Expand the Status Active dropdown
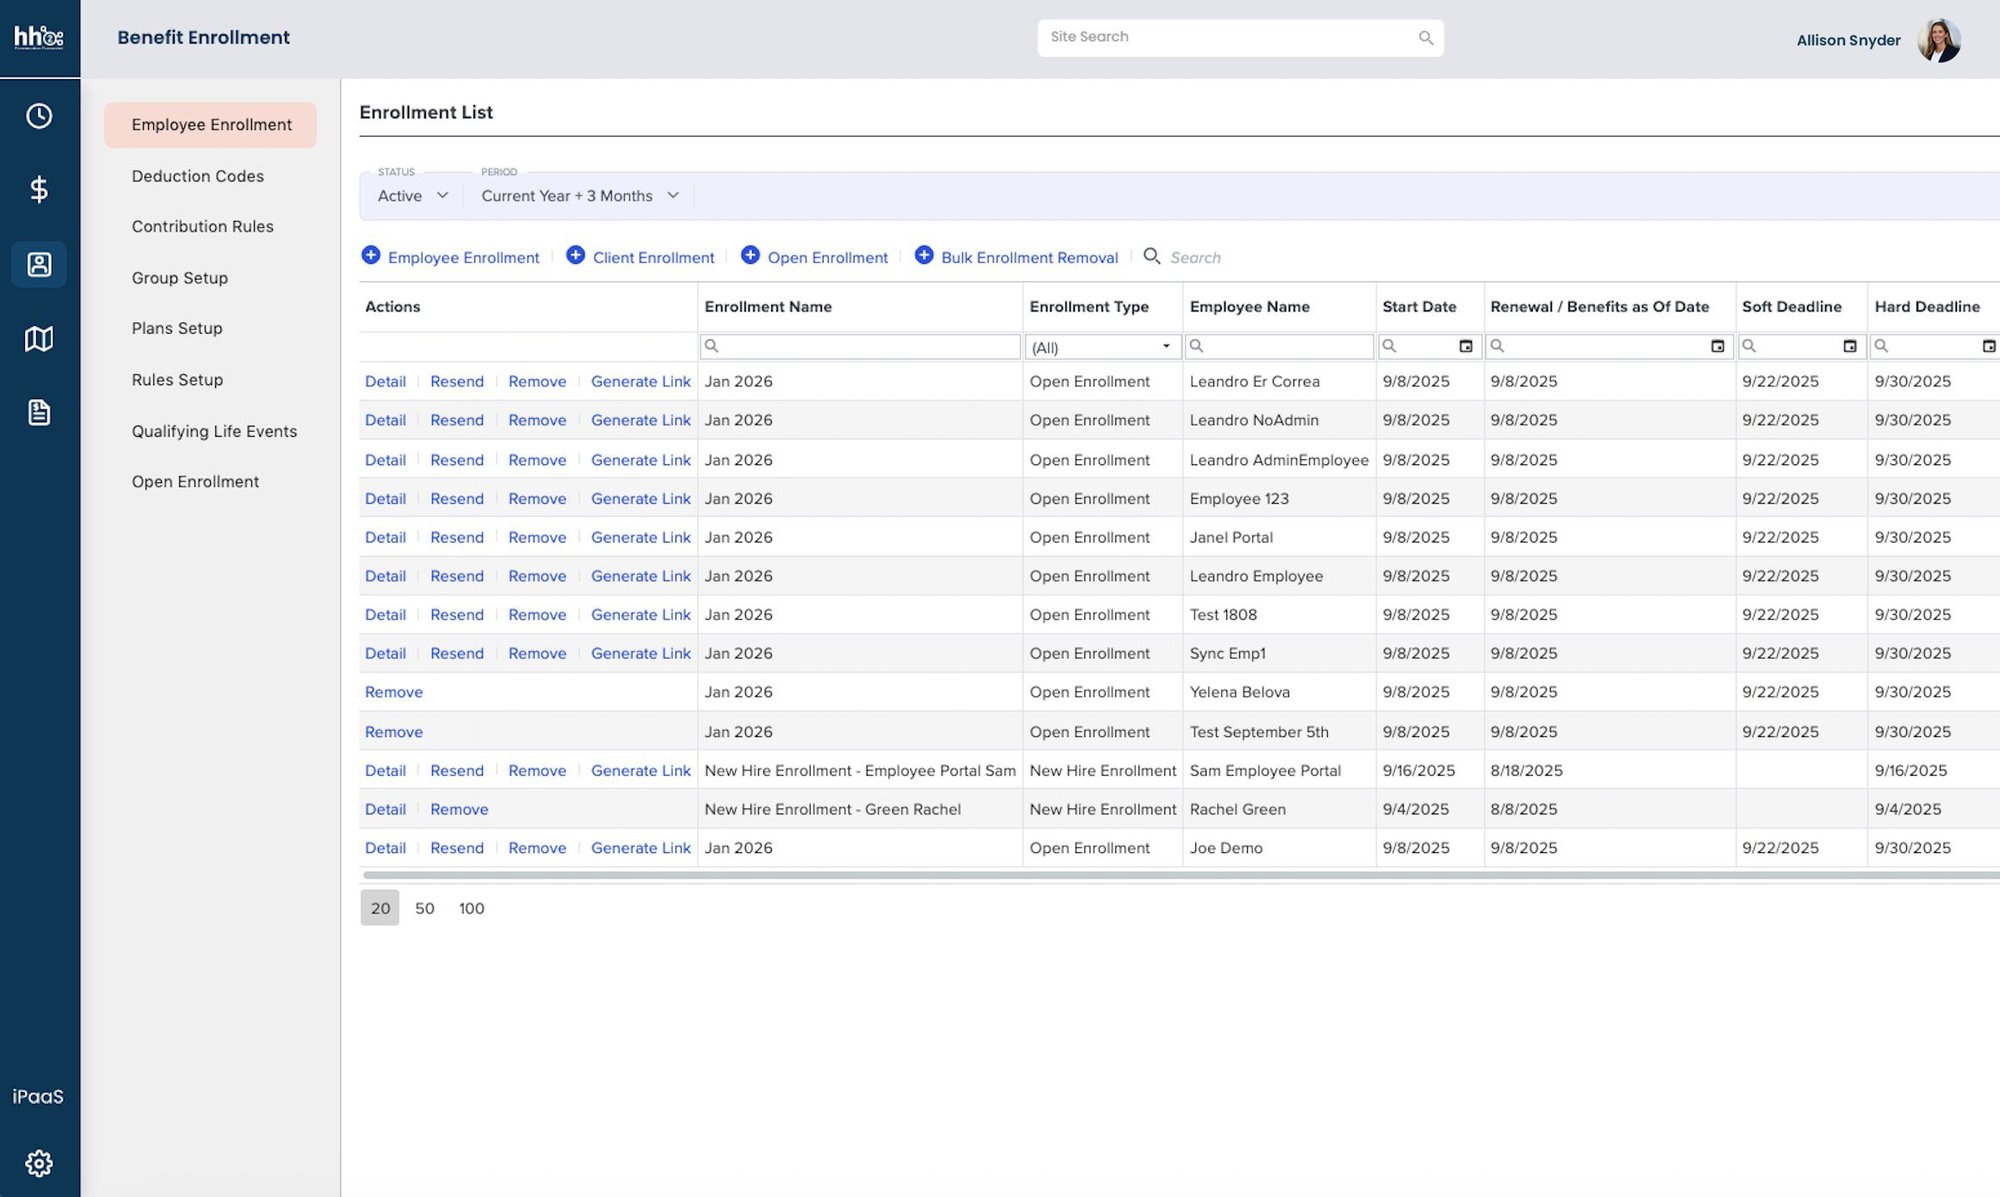 click(413, 196)
